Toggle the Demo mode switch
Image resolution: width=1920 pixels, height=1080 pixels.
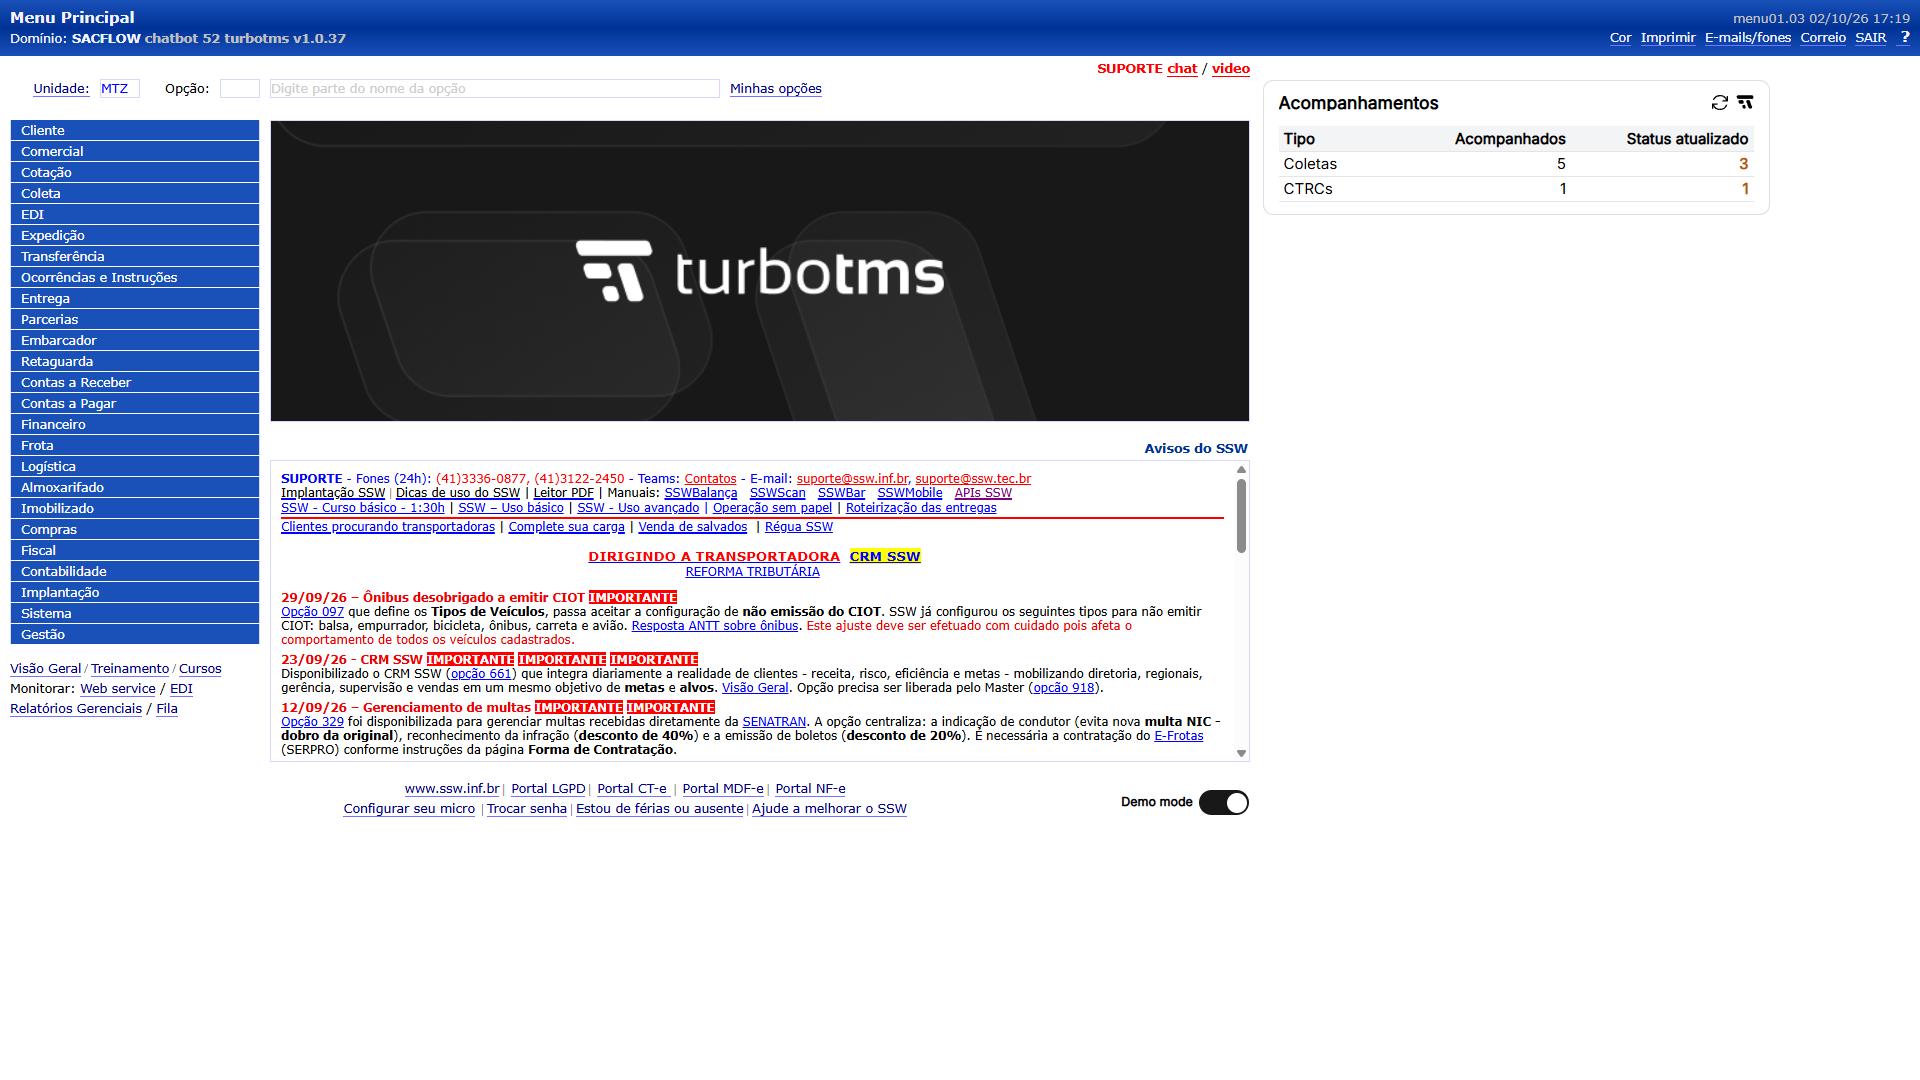pos(1223,802)
